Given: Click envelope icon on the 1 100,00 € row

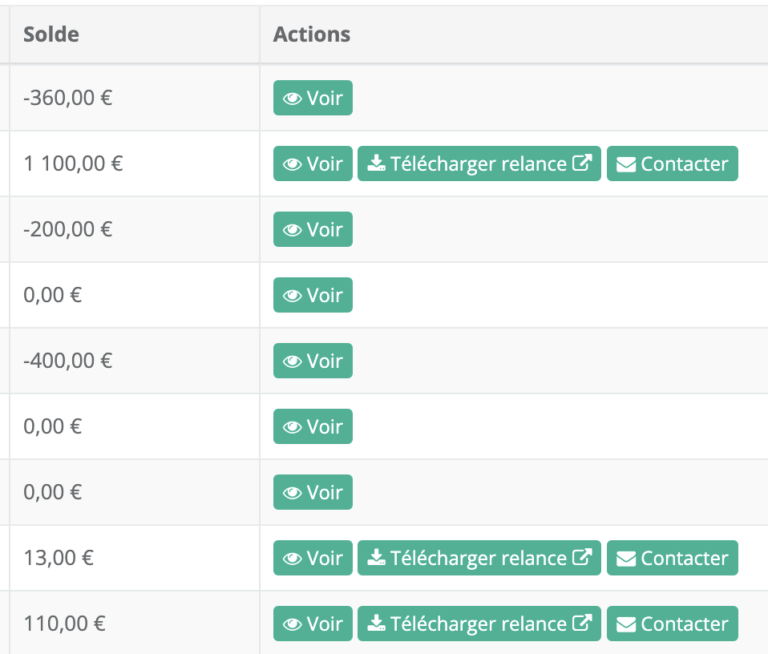Looking at the screenshot, I should 626,165.
